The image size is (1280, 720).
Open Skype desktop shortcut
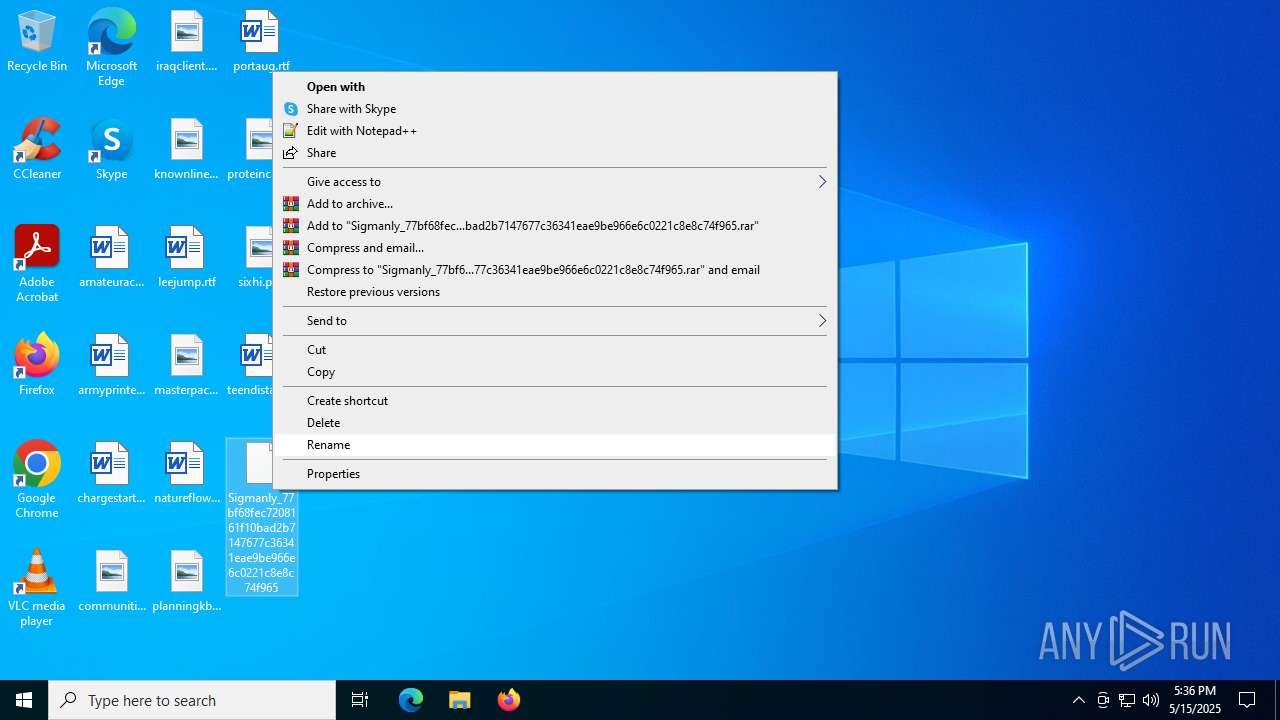pyautogui.click(x=111, y=150)
